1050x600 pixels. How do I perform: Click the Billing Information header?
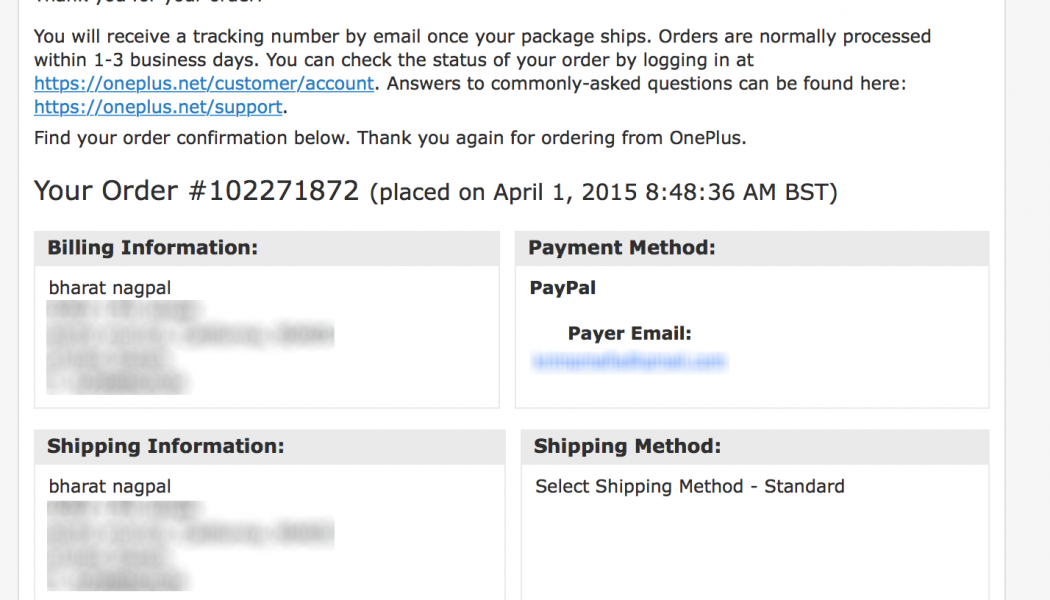[152, 248]
